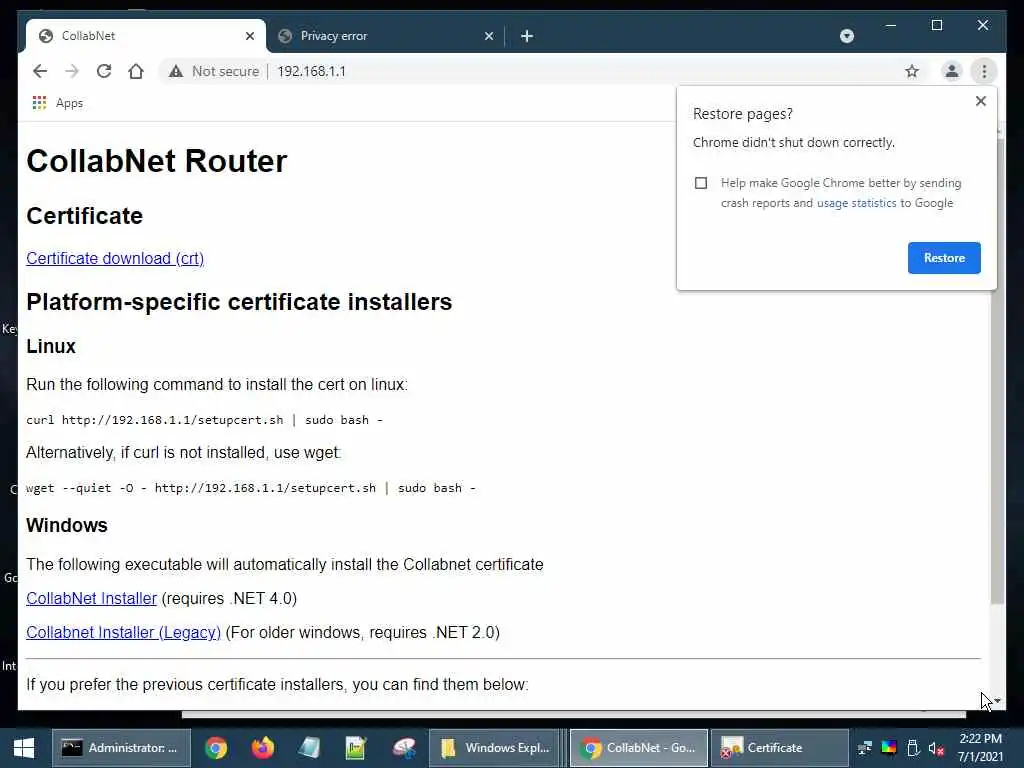This screenshot has height=768, width=1024.
Task: Open the browser home page
Action: [x=136, y=71]
